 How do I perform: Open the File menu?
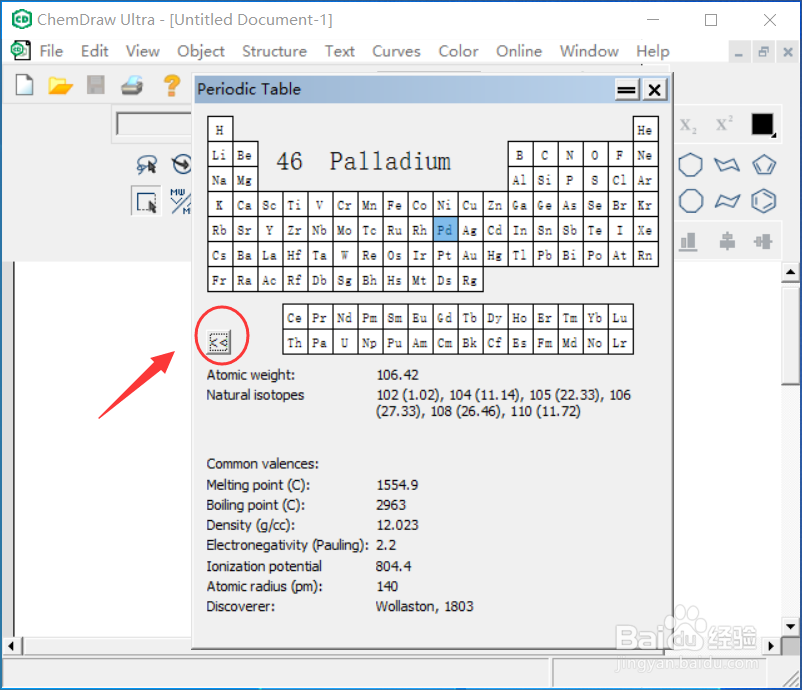(x=51, y=51)
